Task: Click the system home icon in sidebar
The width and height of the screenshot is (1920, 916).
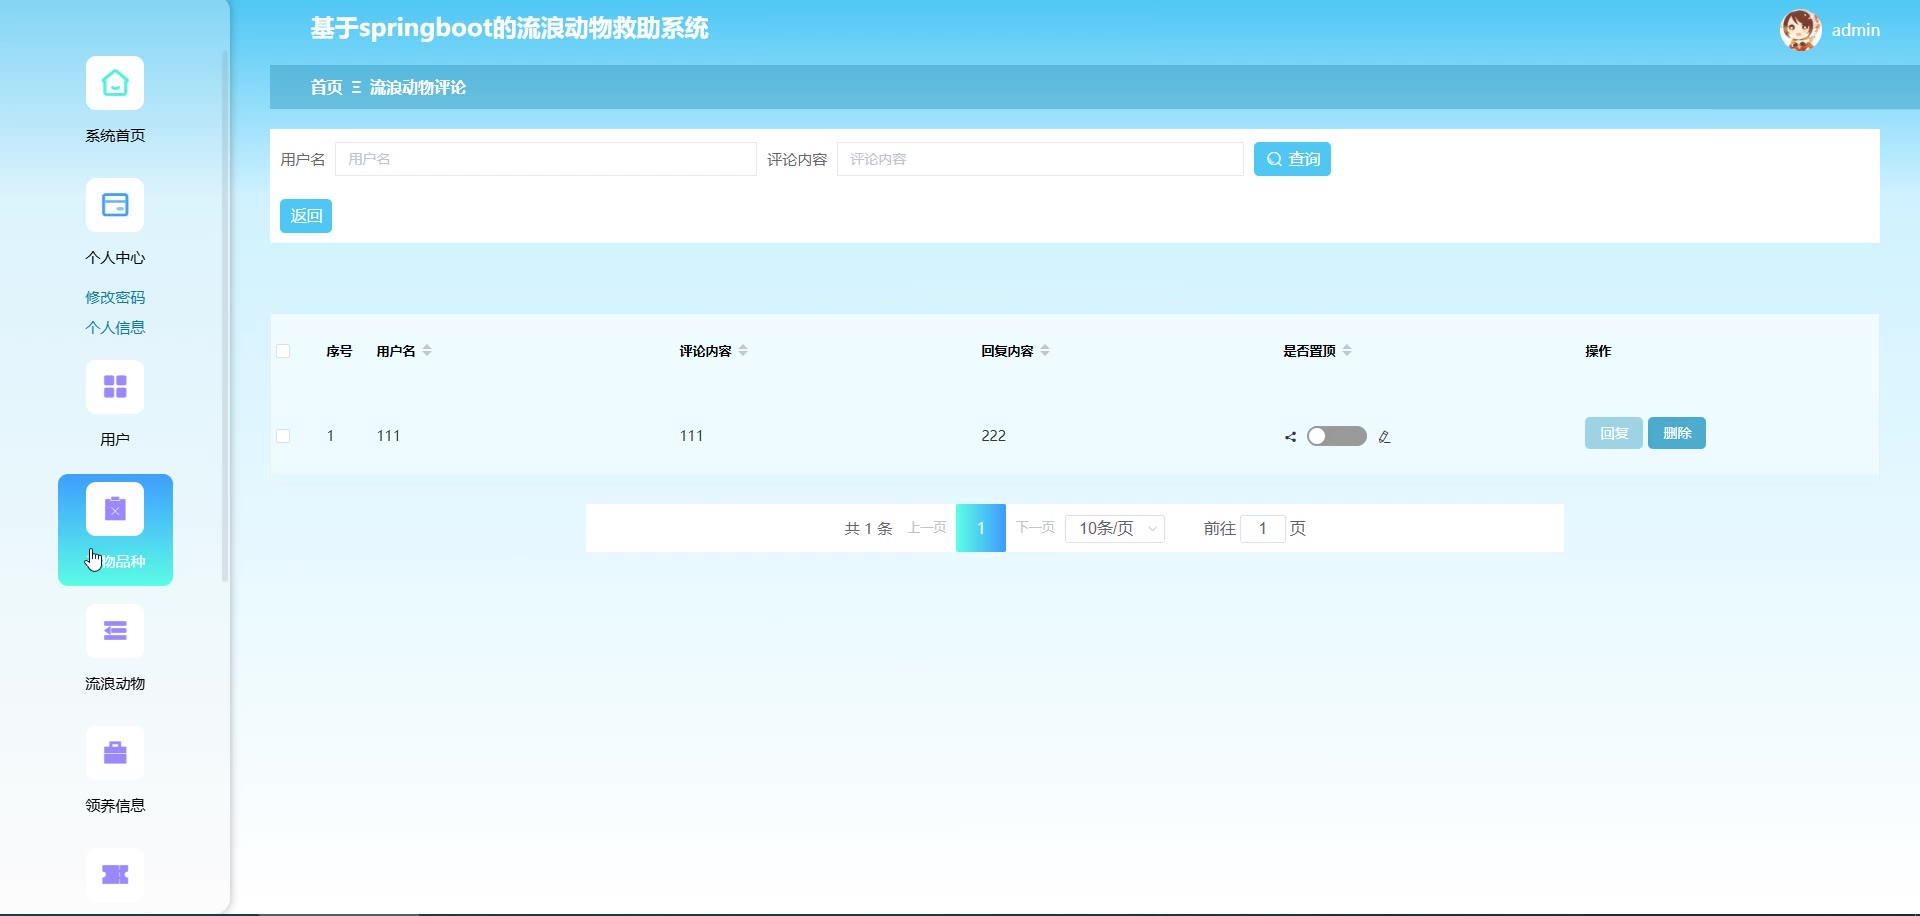Action: (x=115, y=83)
